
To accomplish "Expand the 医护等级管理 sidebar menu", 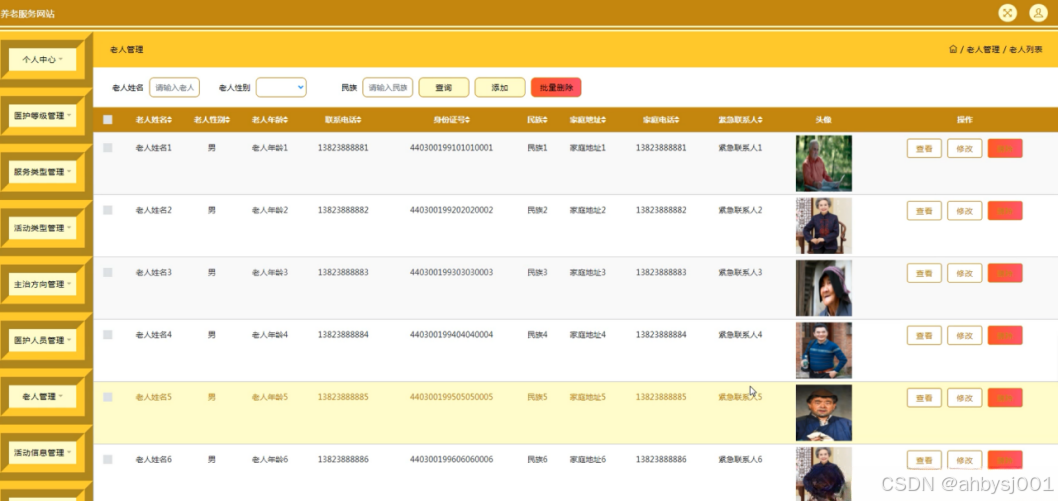I will pos(43,115).
